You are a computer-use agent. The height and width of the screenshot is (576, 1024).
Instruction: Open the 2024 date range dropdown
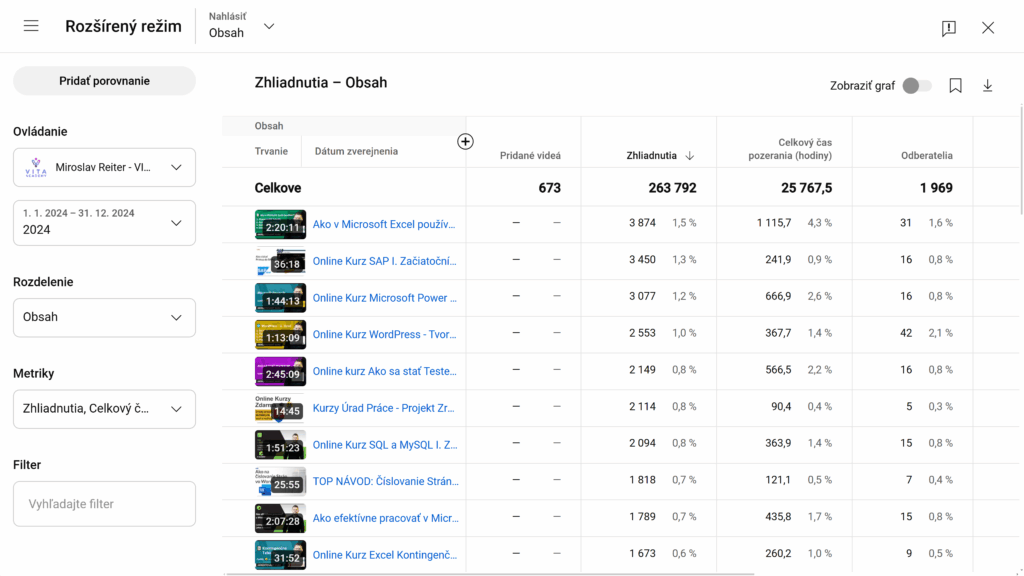click(104, 223)
